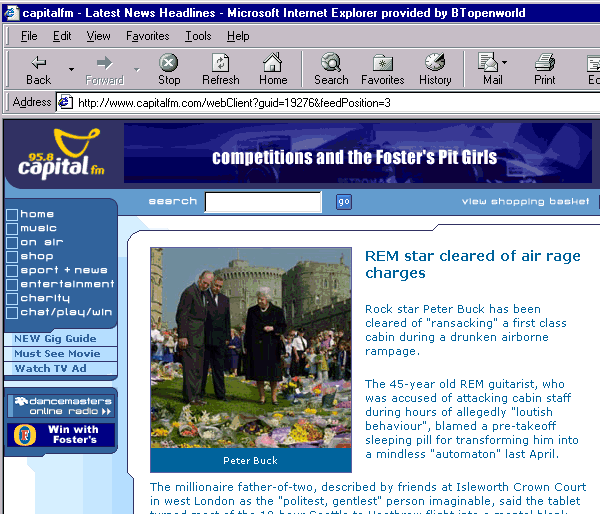The height and width of the screenshot is (514, 600).
Task: Launch dancemasters online radio button
Action: pyautogui.click(x=61, y=406)
